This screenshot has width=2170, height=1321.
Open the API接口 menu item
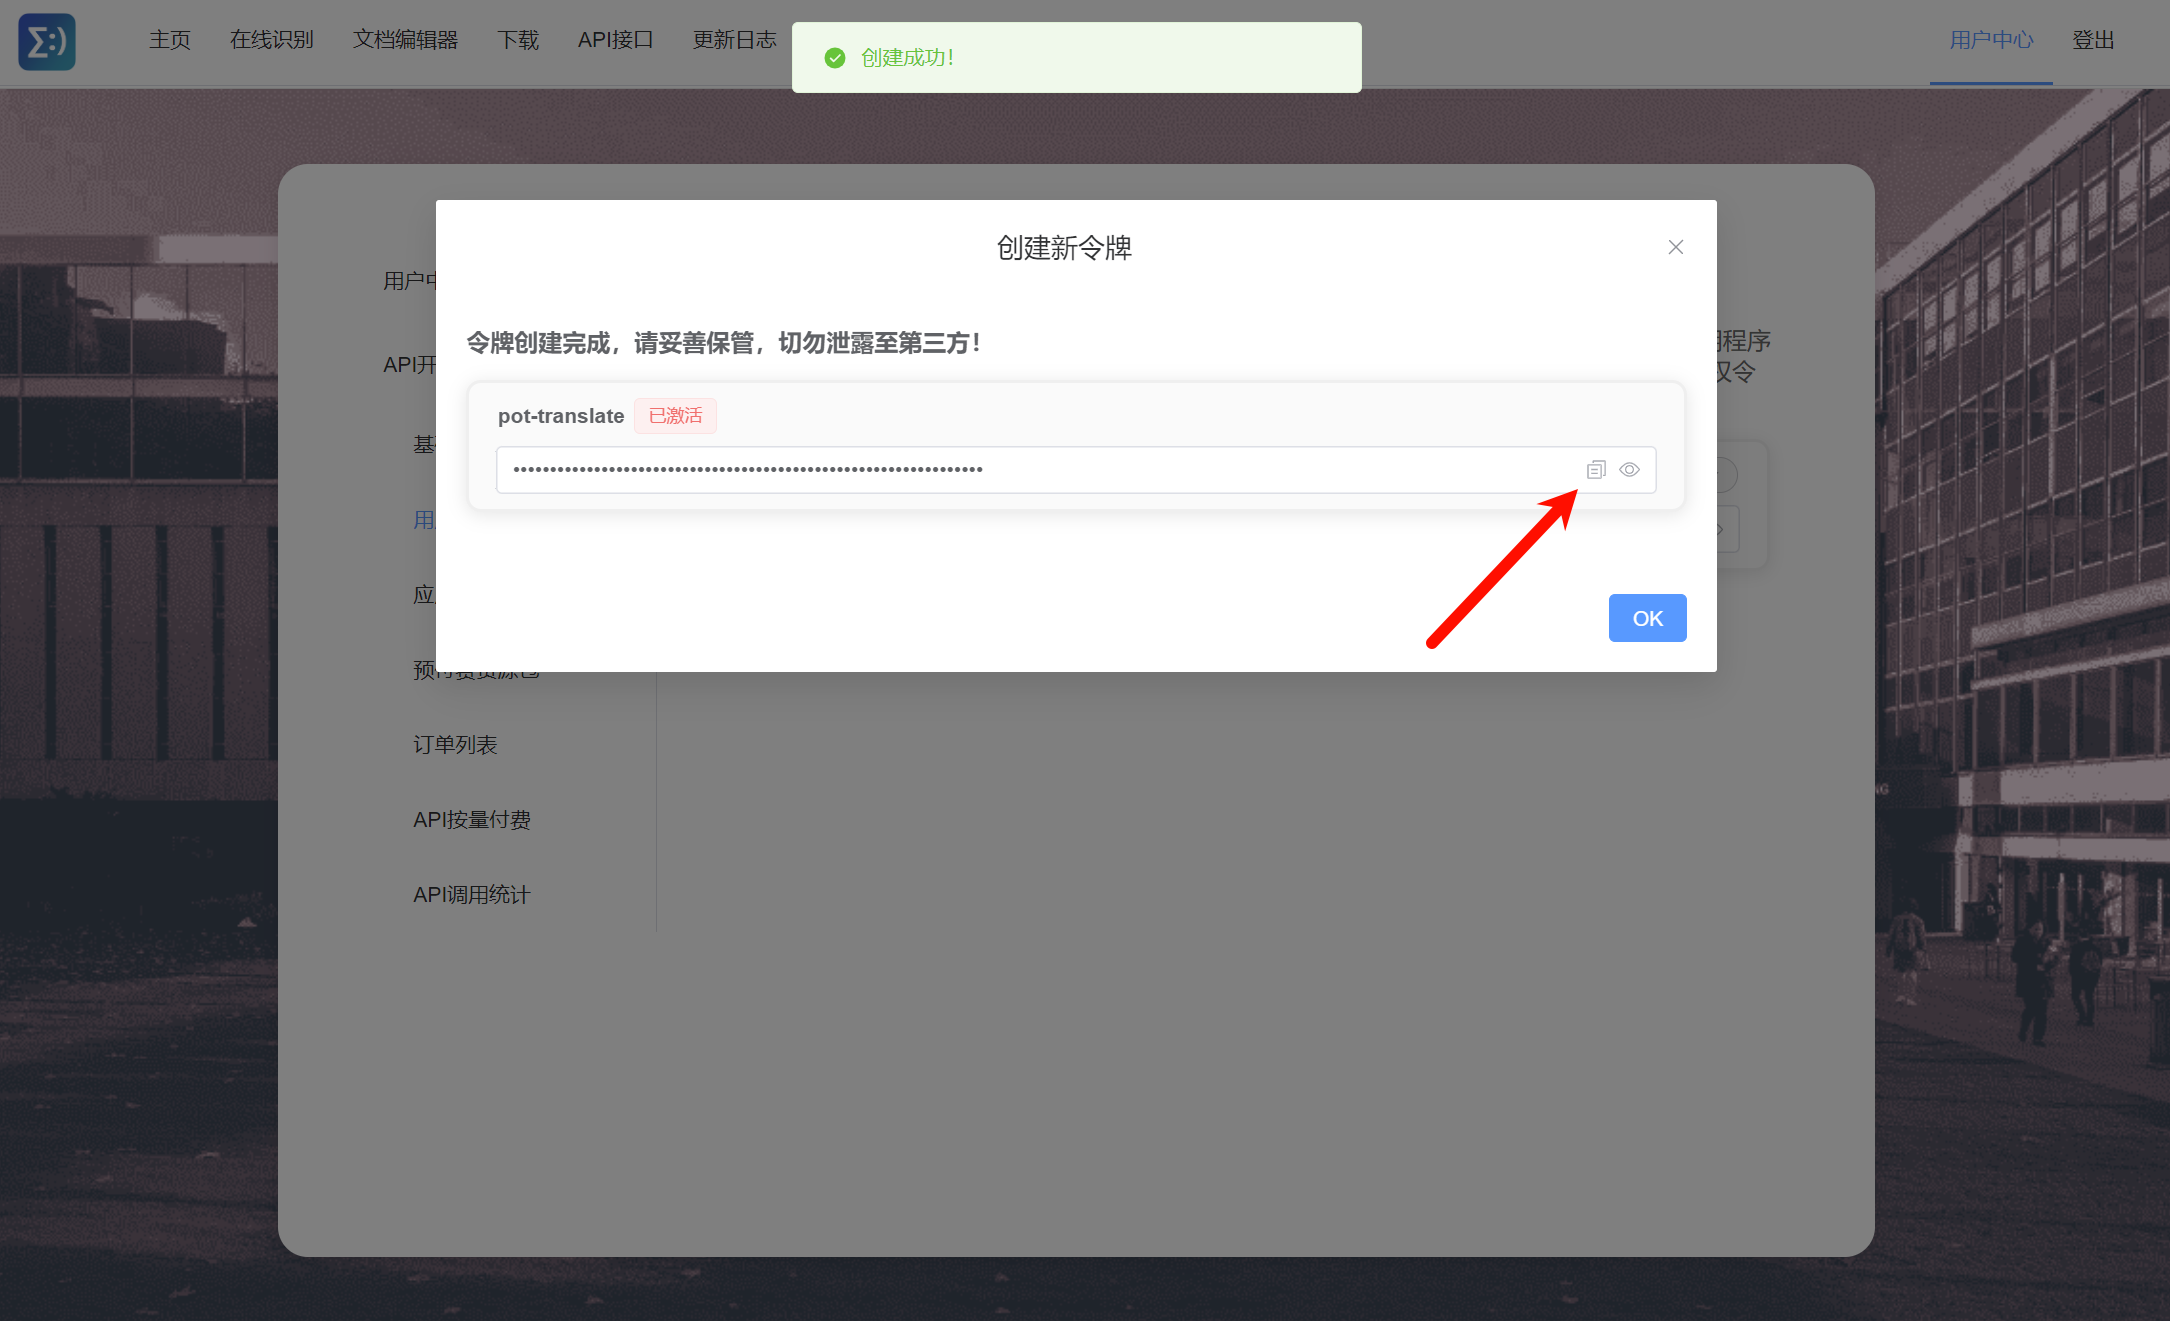tap(615, 40)
